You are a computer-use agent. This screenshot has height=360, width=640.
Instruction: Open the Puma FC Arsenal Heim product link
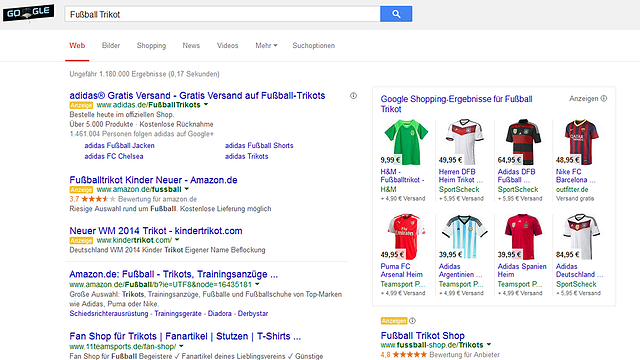(x=402, y=271)
